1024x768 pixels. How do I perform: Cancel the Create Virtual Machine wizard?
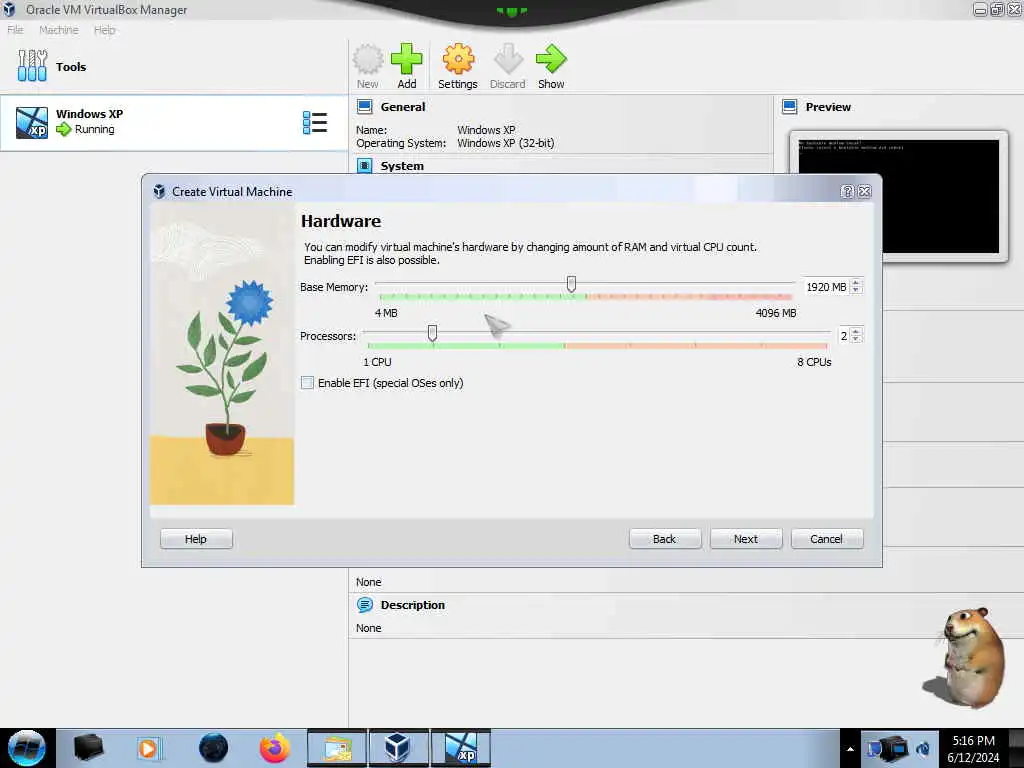(827, 539)
